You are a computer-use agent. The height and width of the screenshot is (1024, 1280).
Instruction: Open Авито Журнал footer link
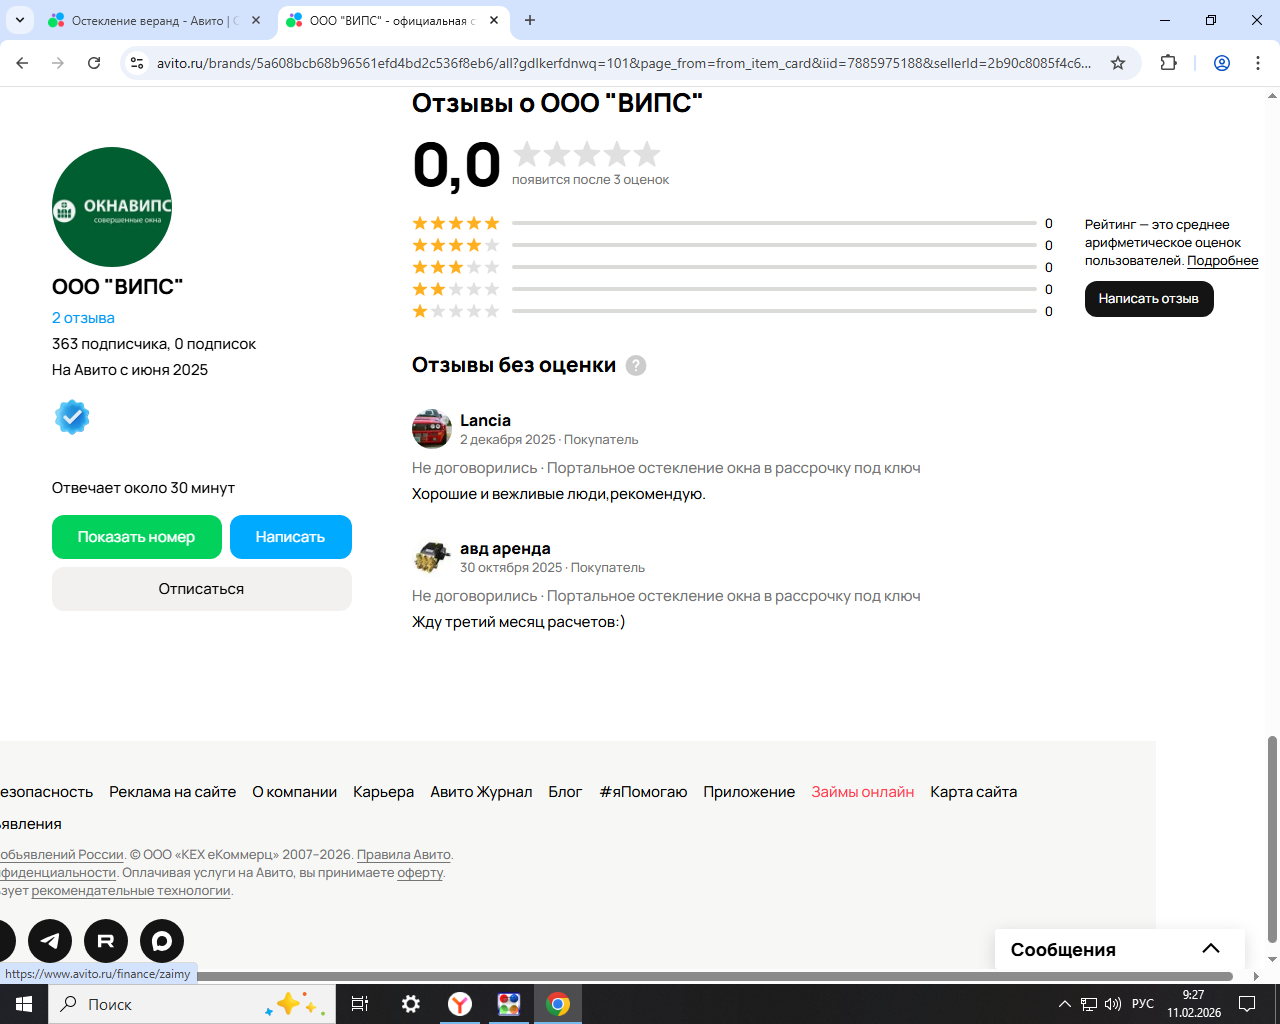[x=481, y=792]
